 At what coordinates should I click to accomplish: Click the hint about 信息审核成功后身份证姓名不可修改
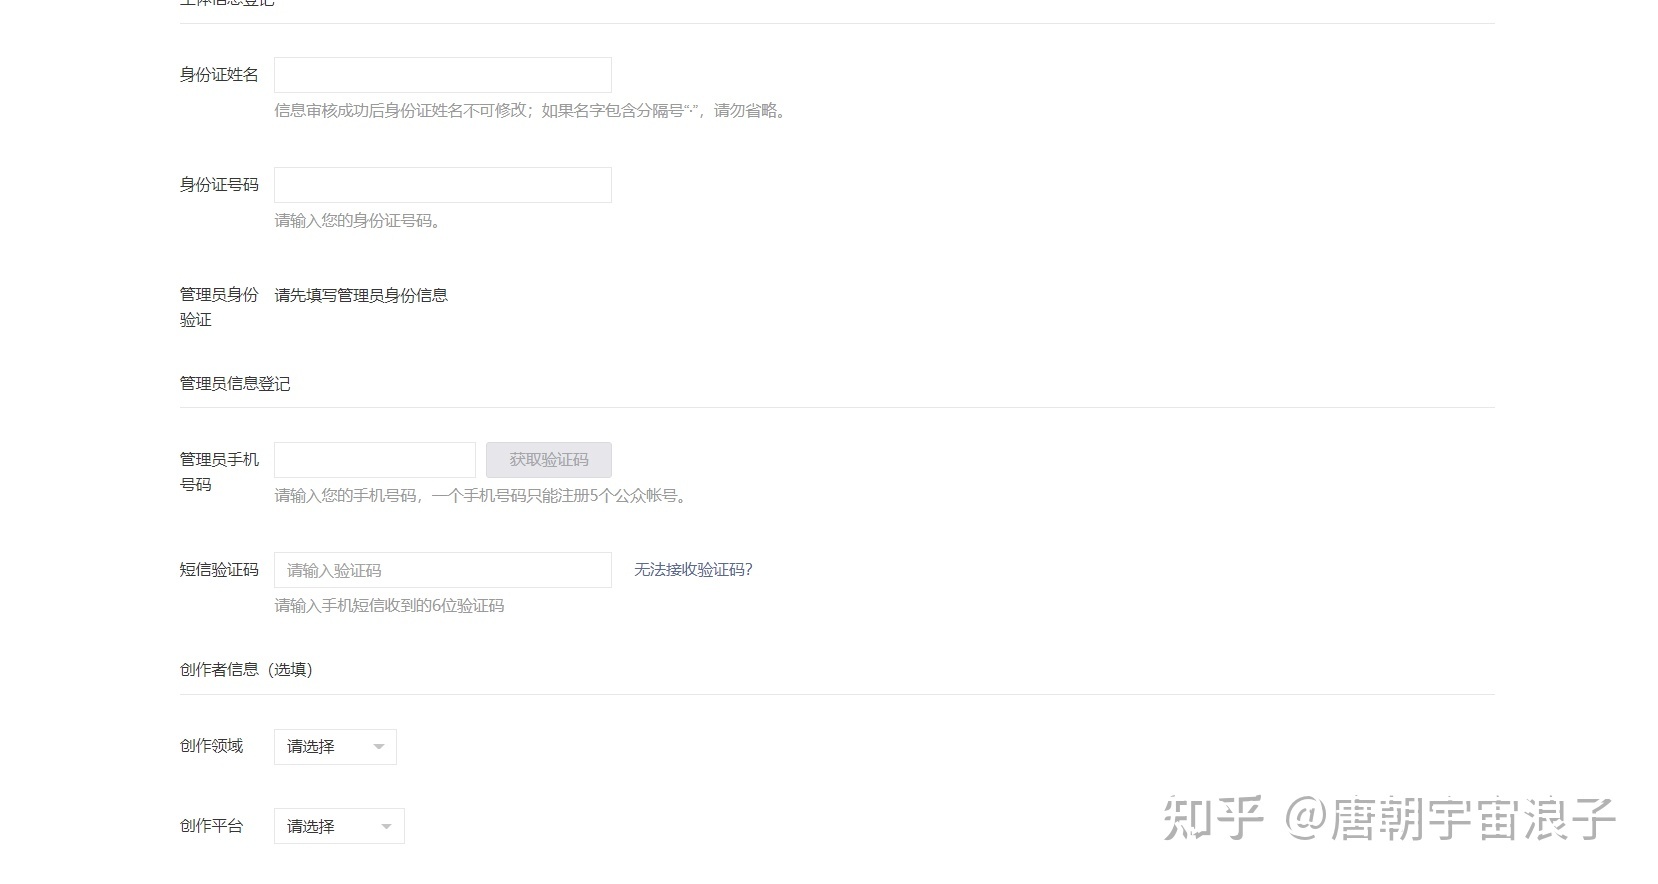[x=532, y=111]
